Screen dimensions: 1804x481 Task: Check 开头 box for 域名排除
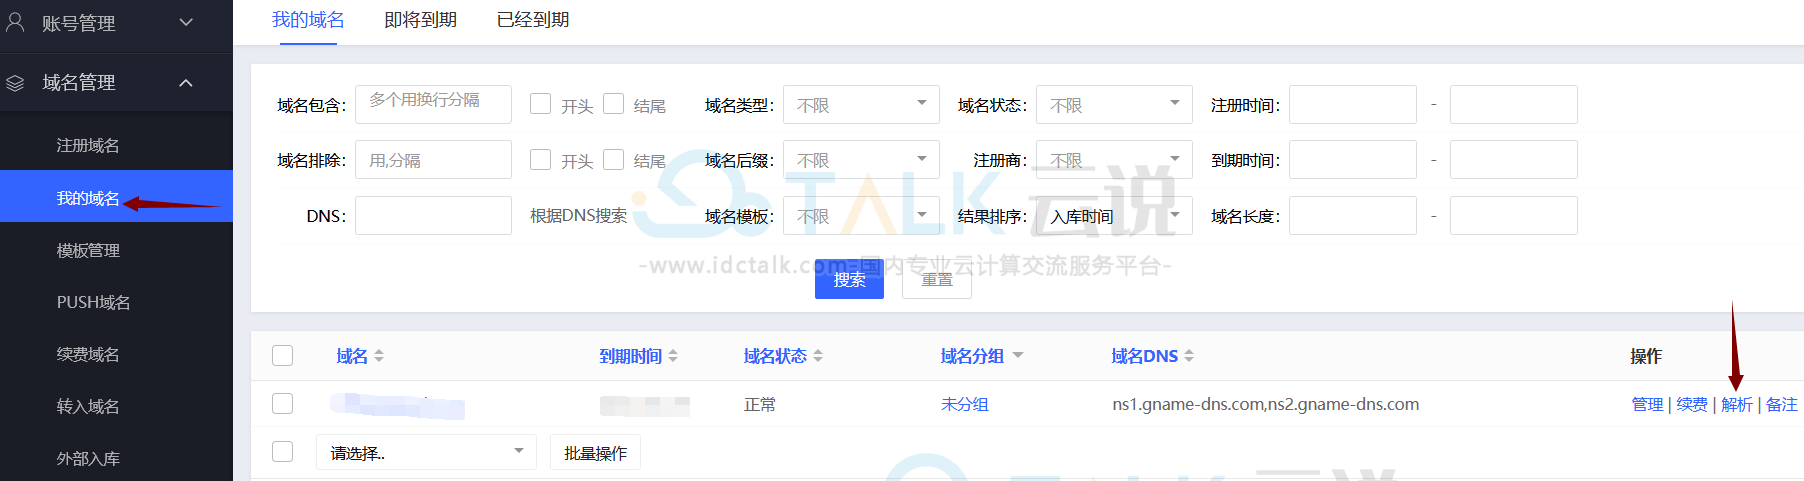pos(540,160)
